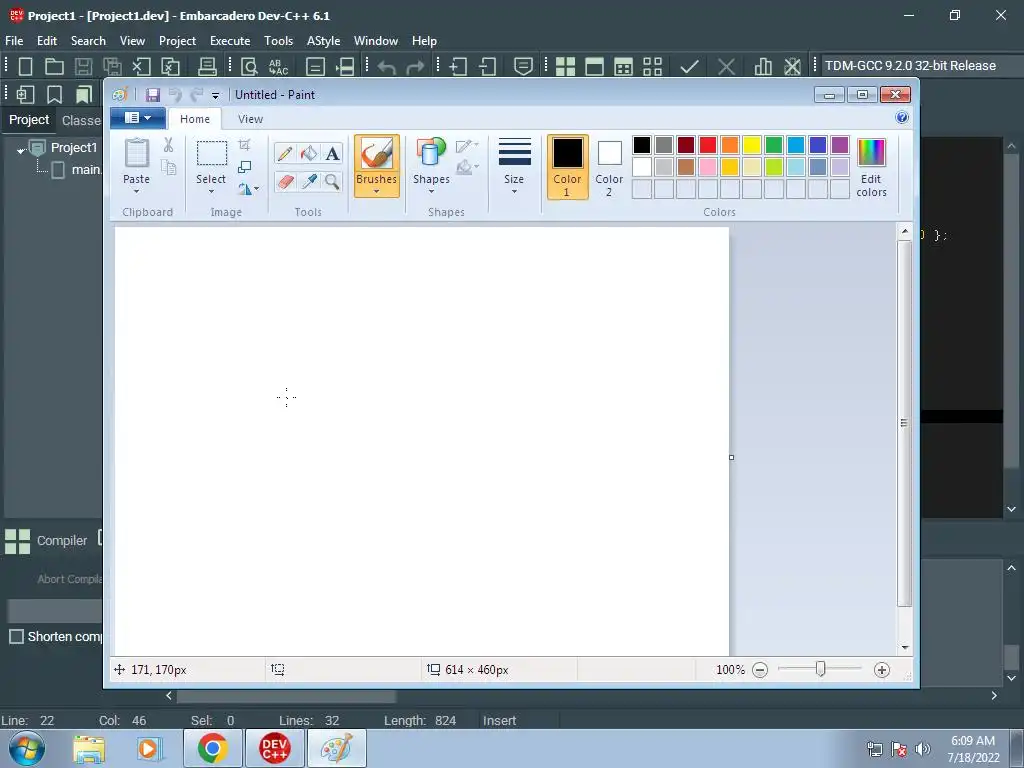Click the Brushes tool icon

click(x=377, y=154)
